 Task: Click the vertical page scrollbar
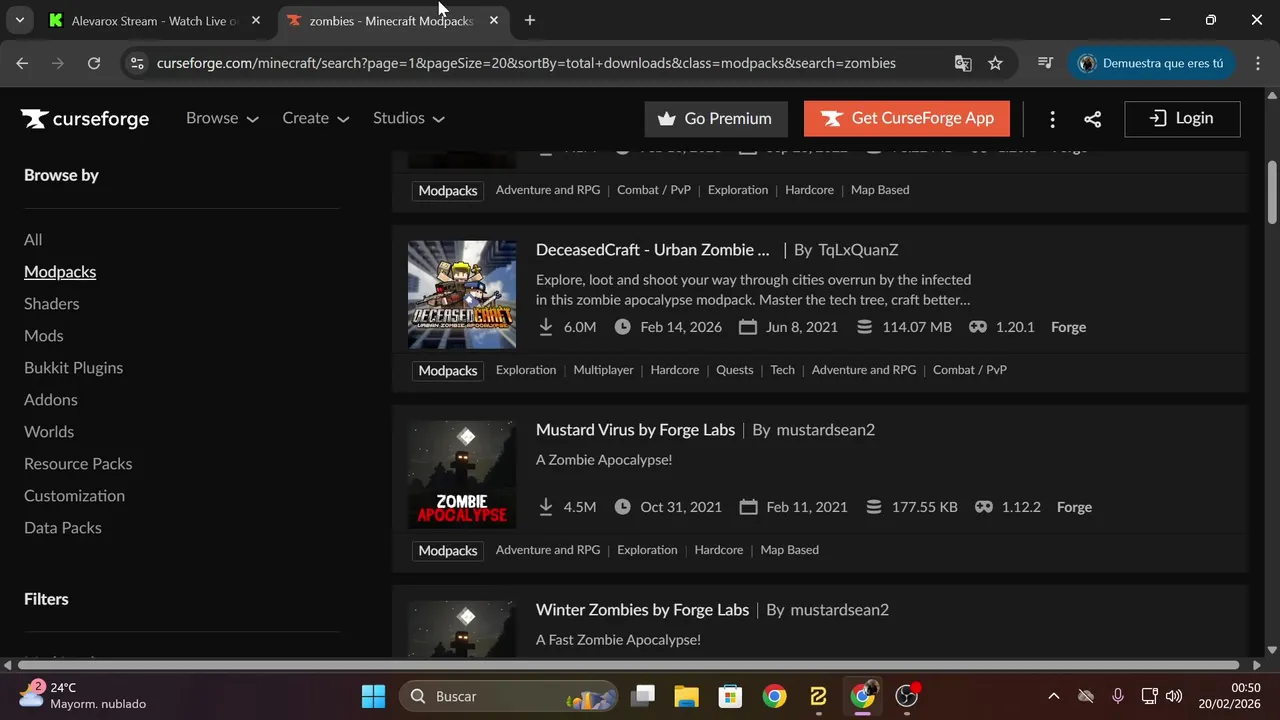coord(1272,193)
